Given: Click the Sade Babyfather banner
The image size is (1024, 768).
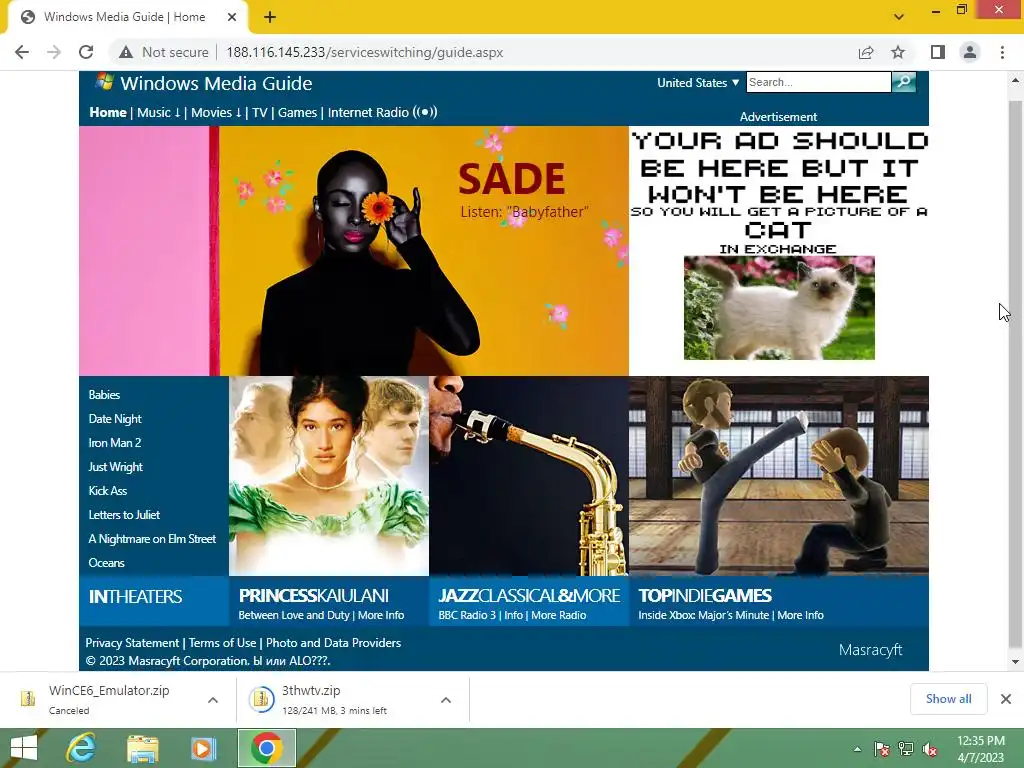Looking at the screenshot, I should pos(353,251).
